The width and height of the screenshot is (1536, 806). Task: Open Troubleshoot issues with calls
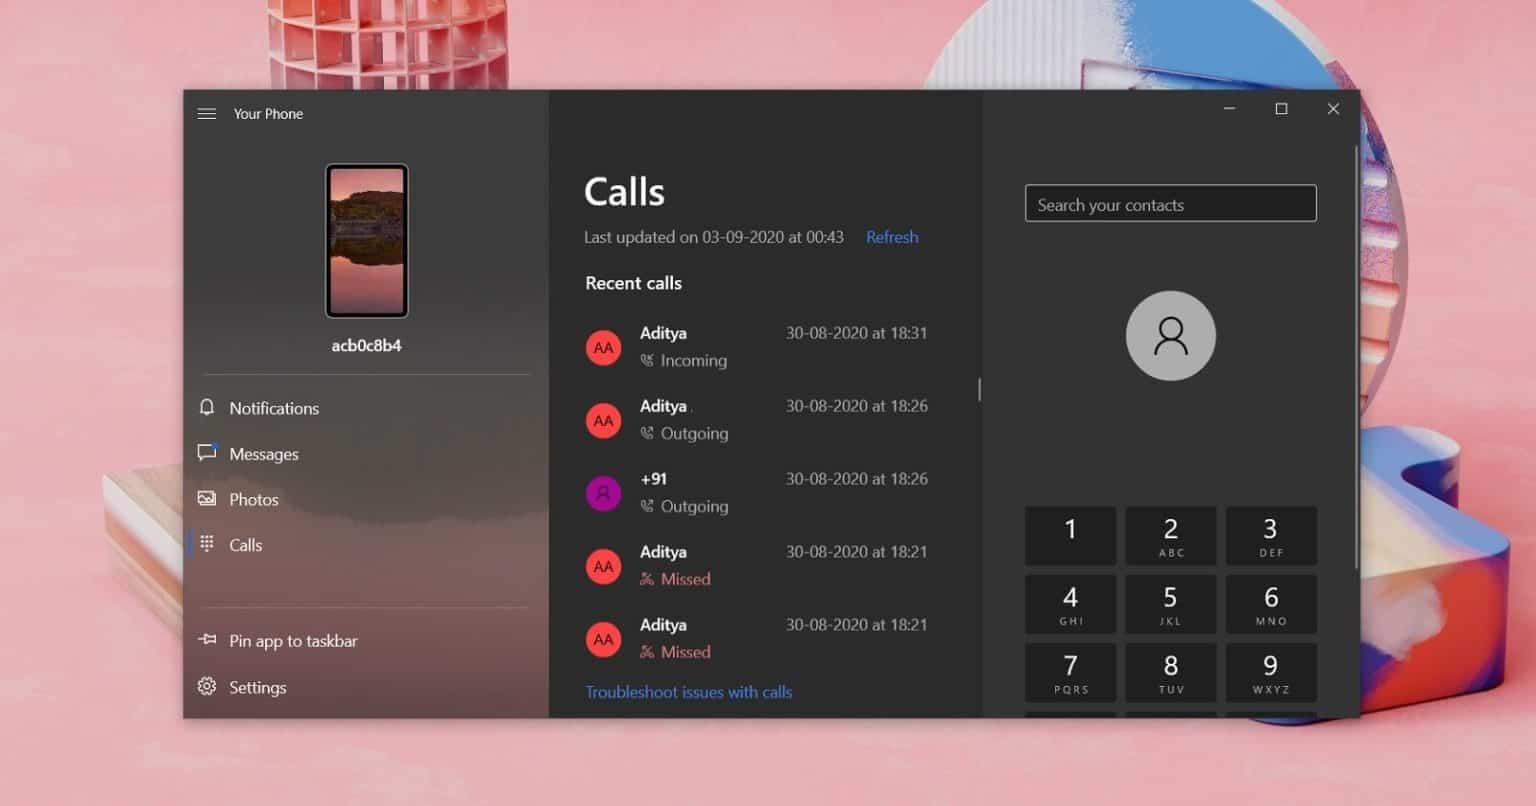click(688, 691)
